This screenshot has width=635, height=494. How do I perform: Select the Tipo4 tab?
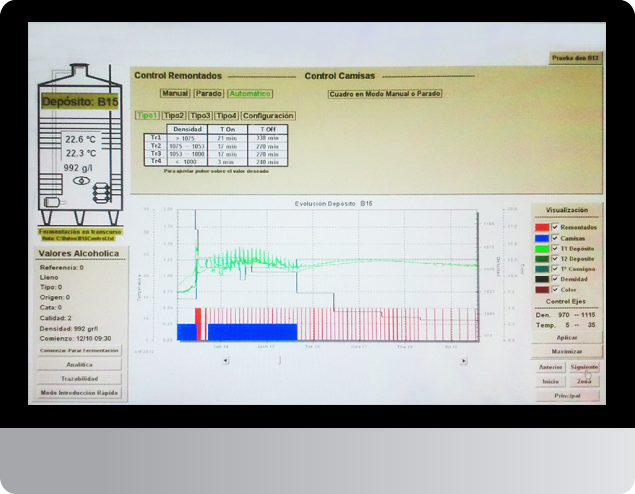click(x=226, y=116)
